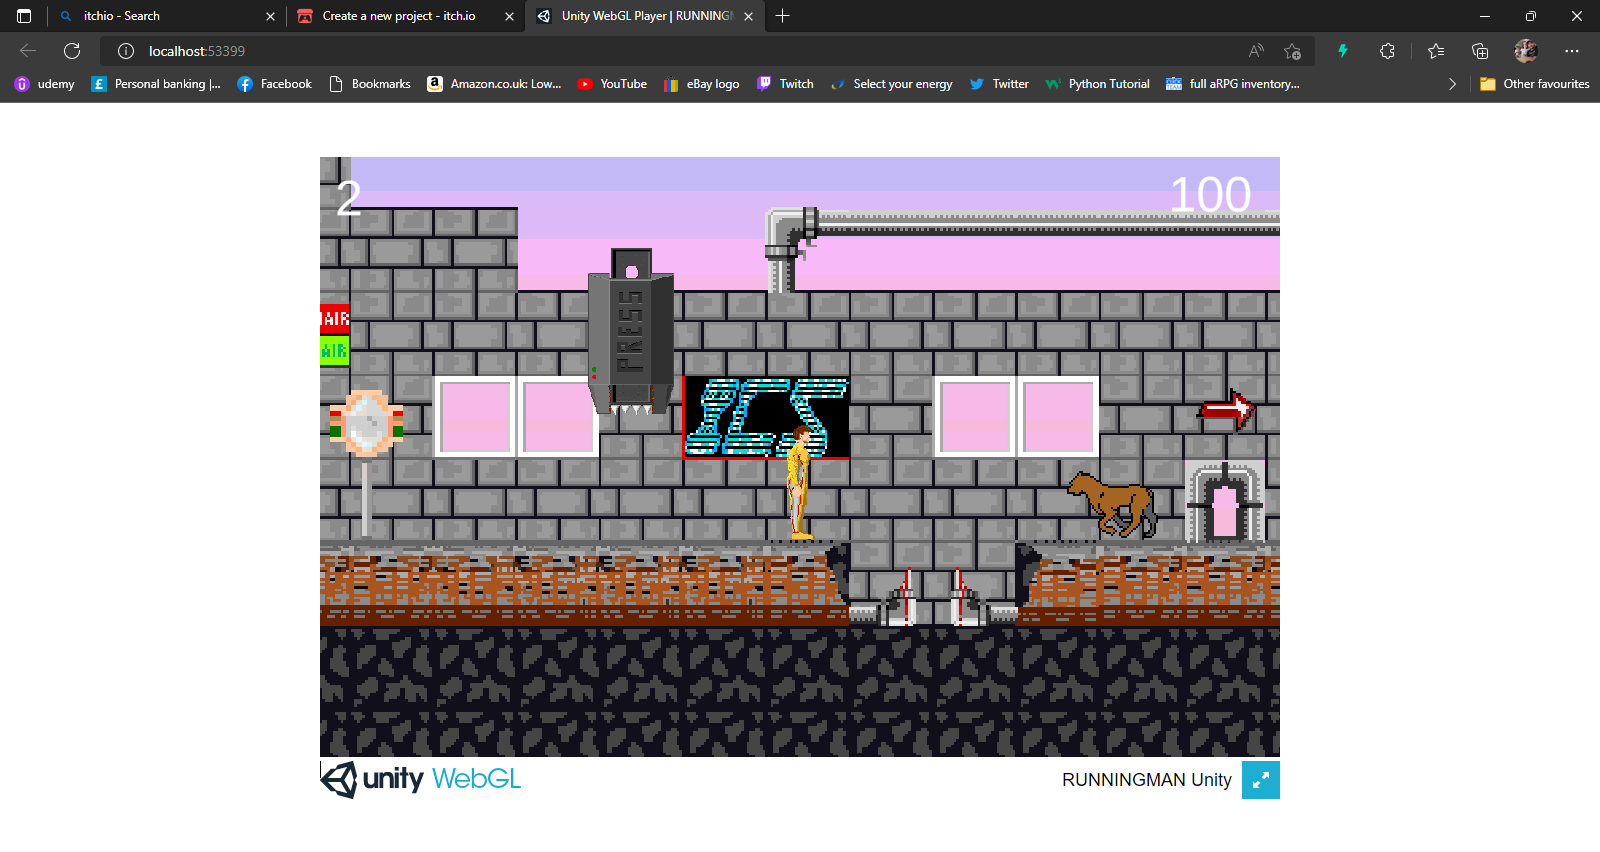Switch to the itchio - Search tab
Image resolution: width=1600 pixels, height=852 pixels.
166,16
